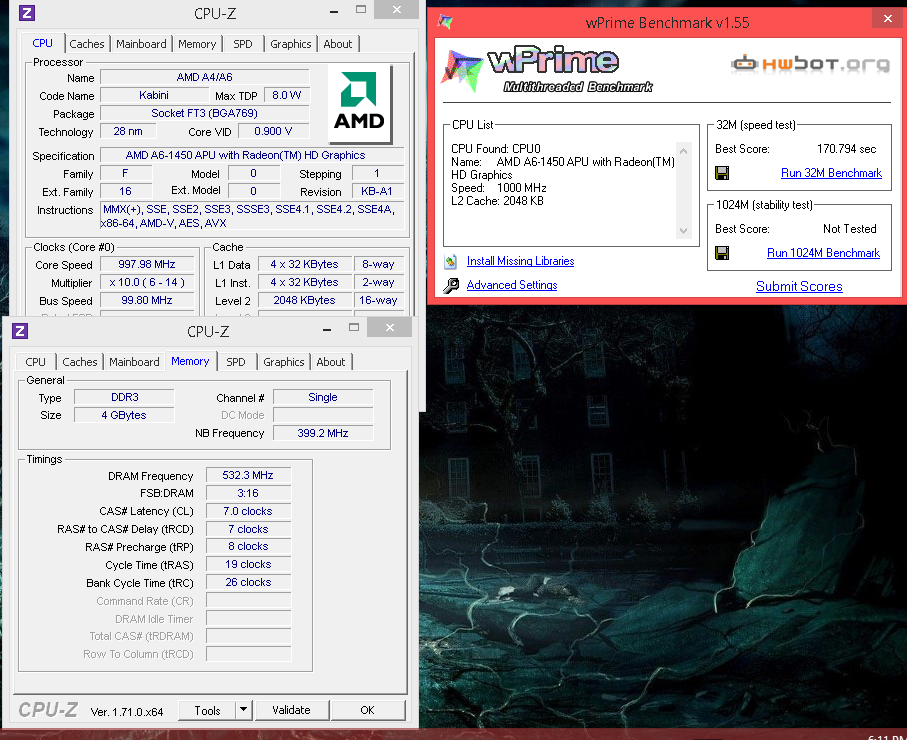
Task: Click the tRP 8 clocks value
Action: 248,546
